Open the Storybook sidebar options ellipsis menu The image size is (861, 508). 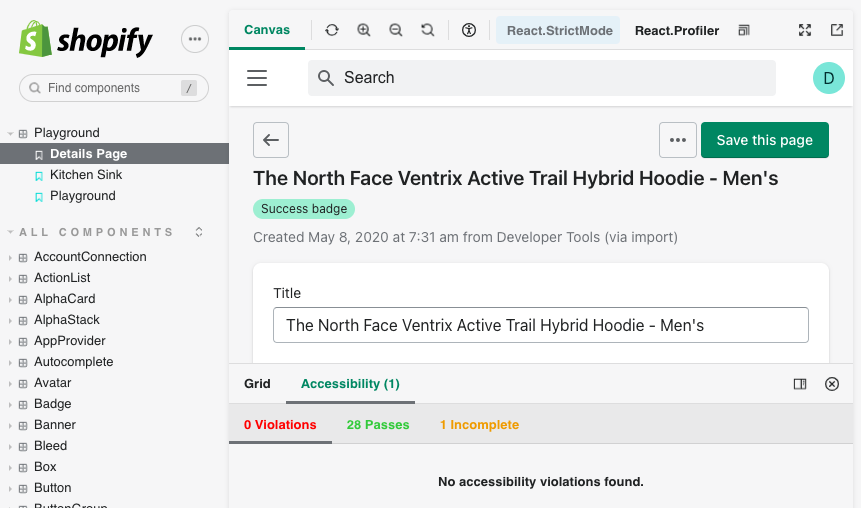(x=195, y=39)
